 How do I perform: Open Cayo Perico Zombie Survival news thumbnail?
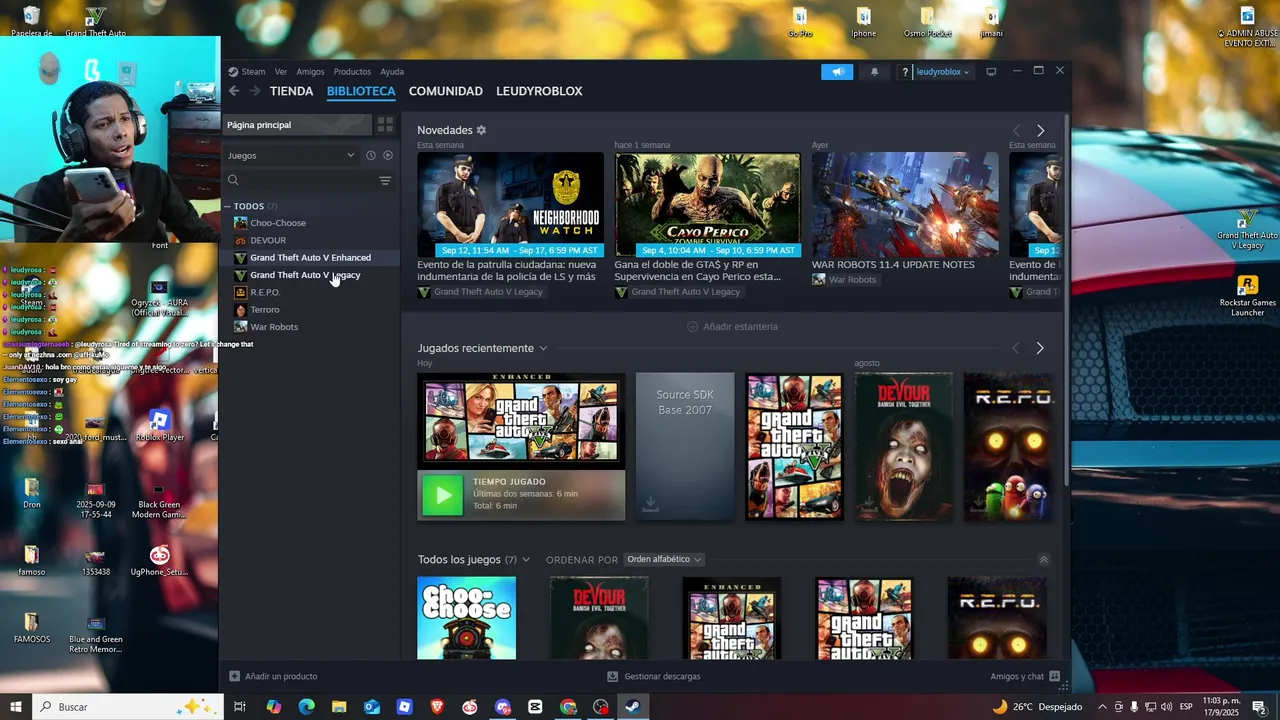click(708, 204)
